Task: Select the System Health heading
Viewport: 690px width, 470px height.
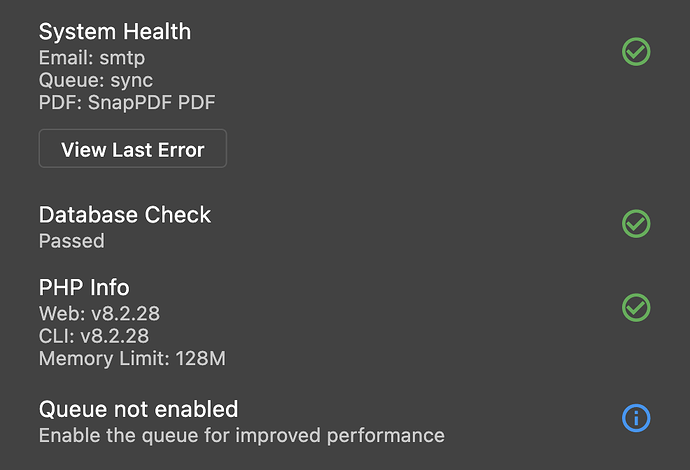Action: pos(115,32)
